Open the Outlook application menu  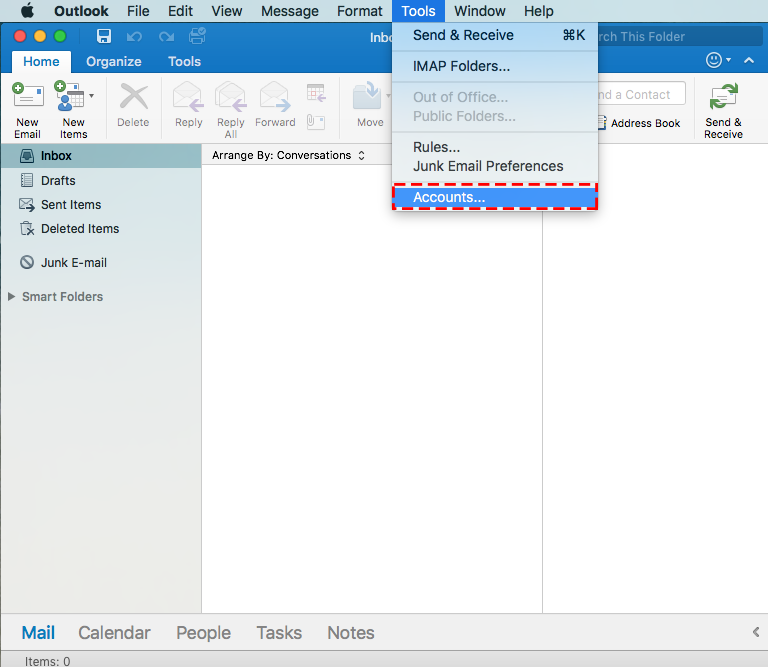coord(81,11)
